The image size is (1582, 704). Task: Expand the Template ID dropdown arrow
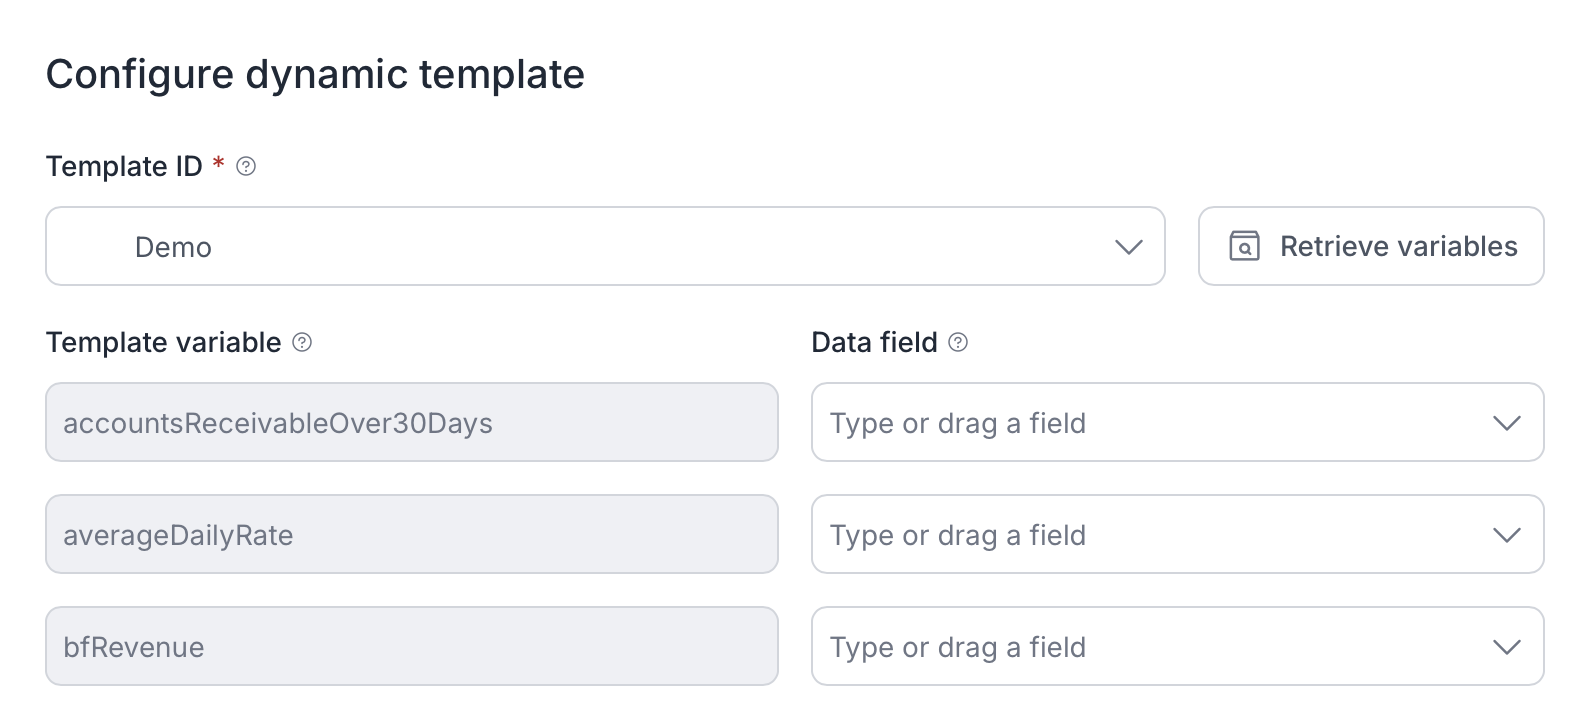tap(1128, 247)
